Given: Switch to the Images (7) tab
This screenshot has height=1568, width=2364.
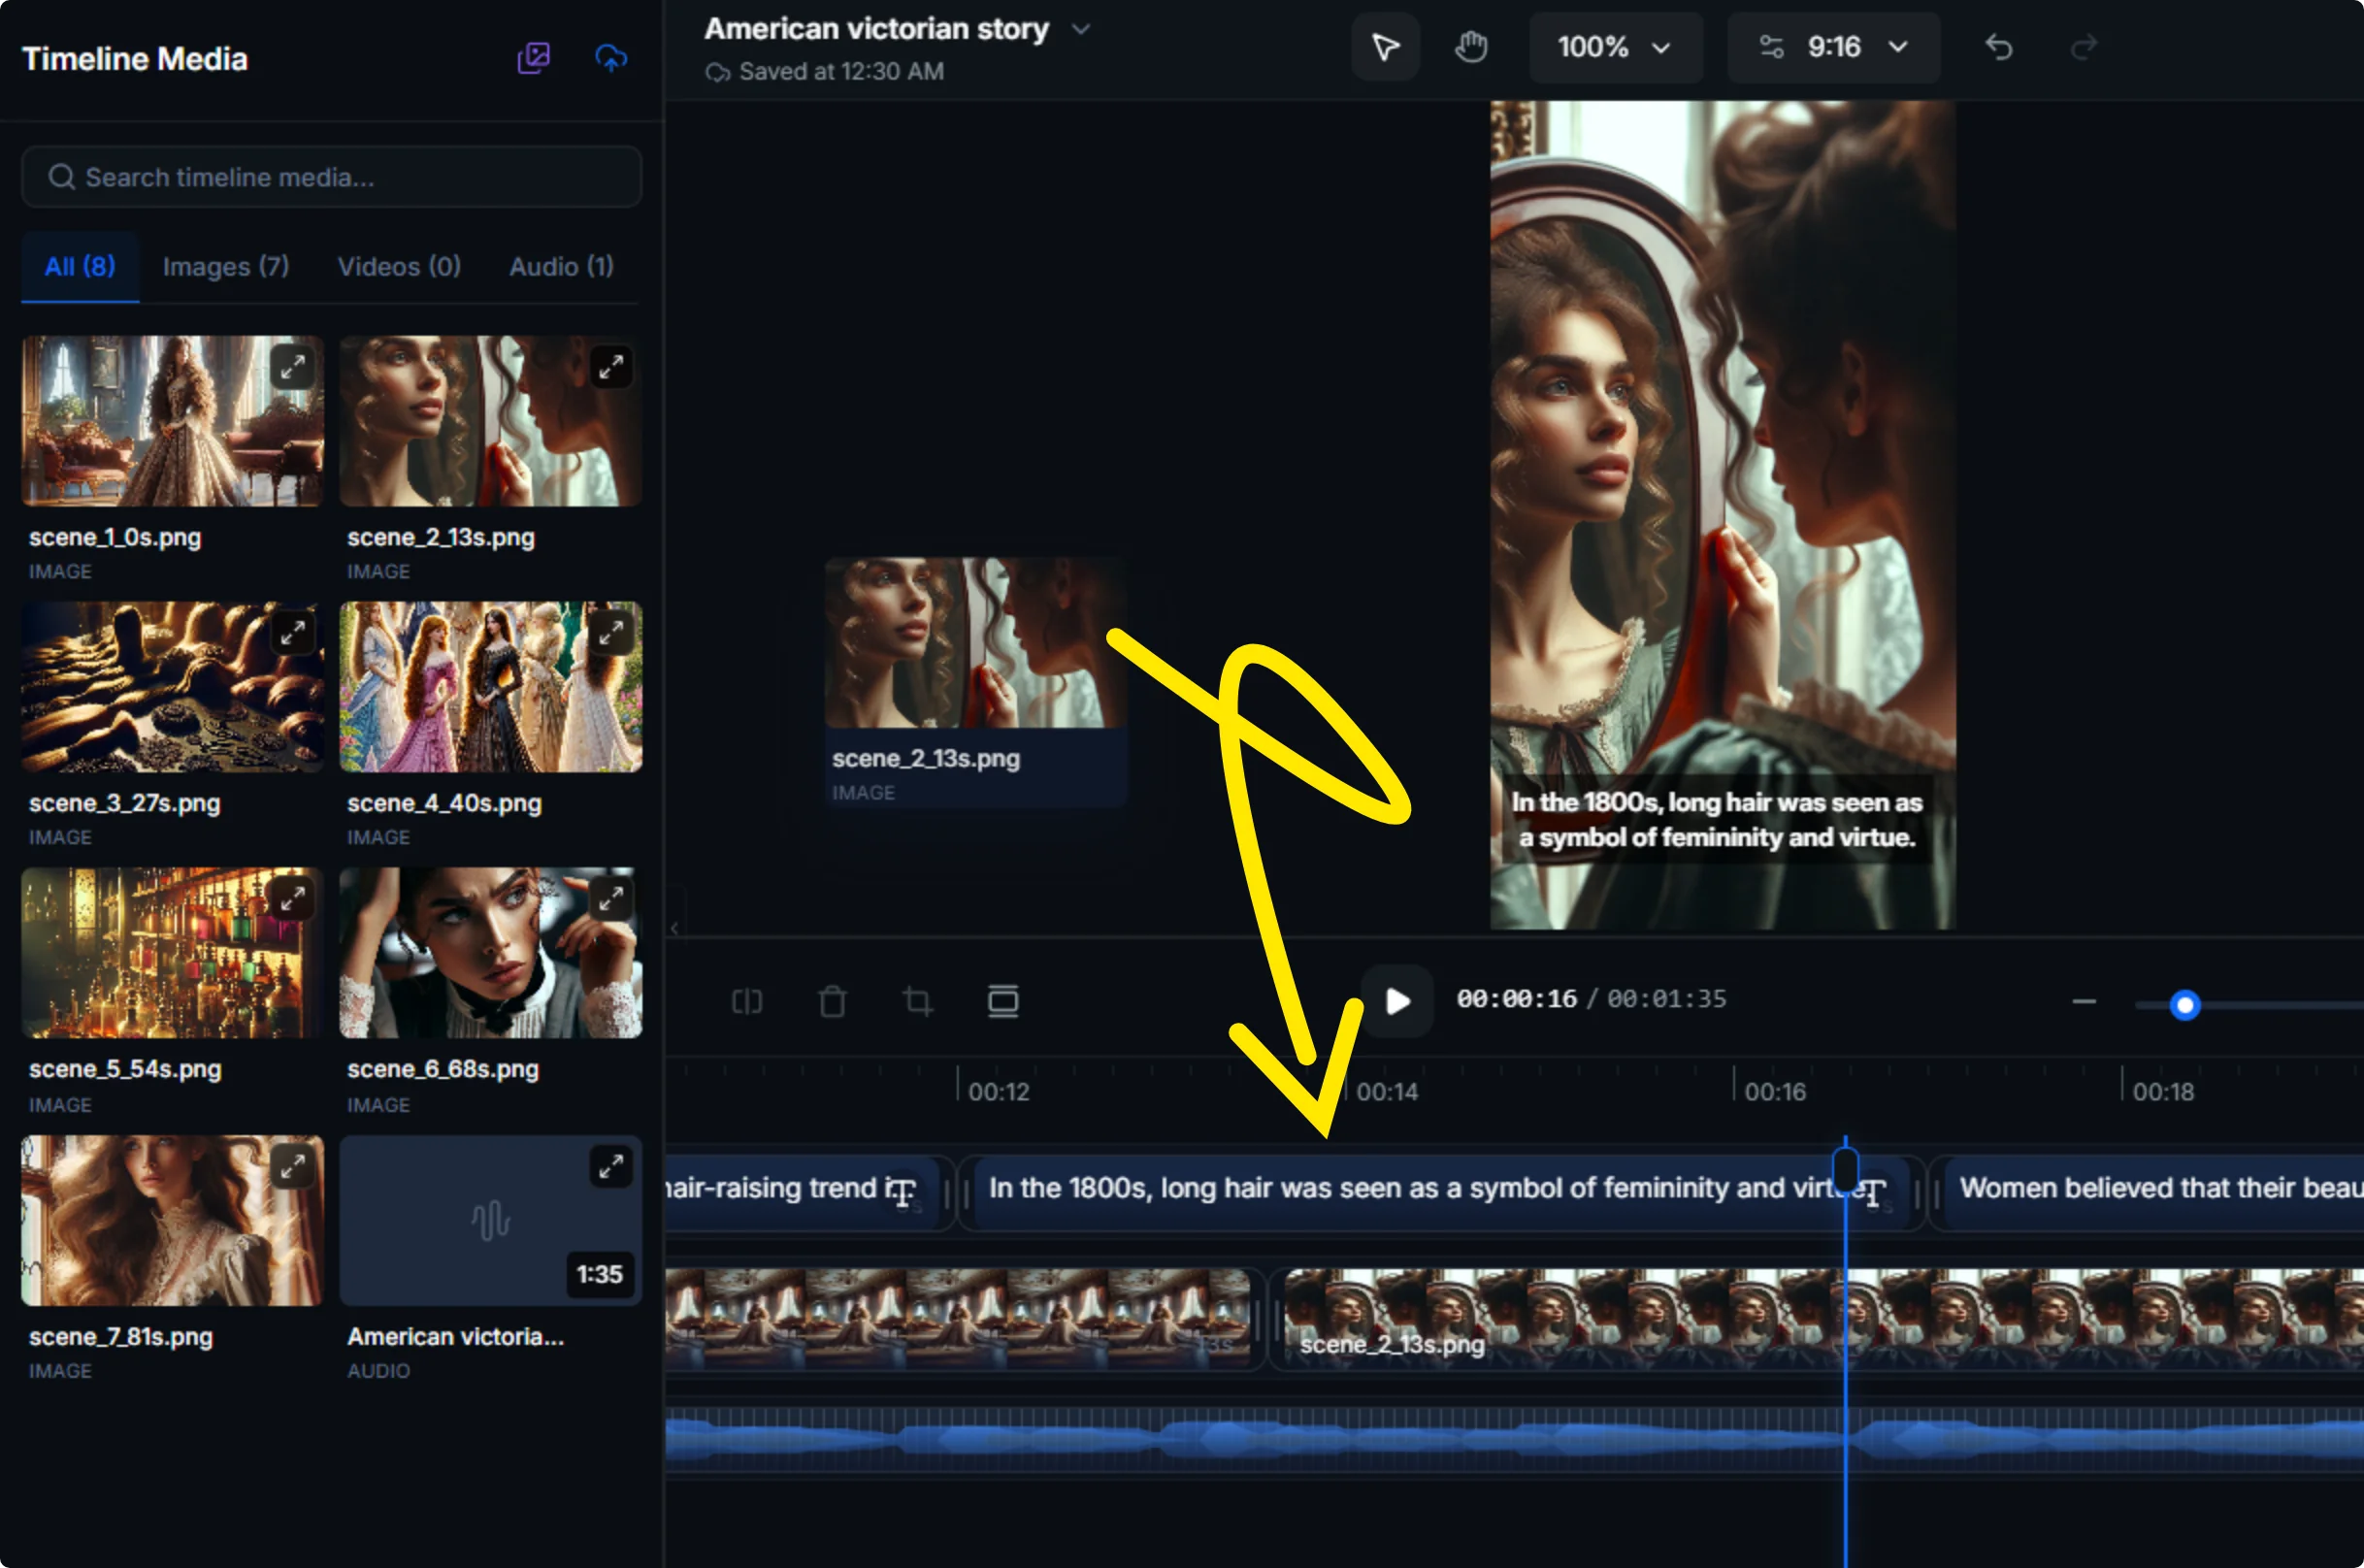Looking at the screenshot, I should pyautogui.click(x=226, y=266).
